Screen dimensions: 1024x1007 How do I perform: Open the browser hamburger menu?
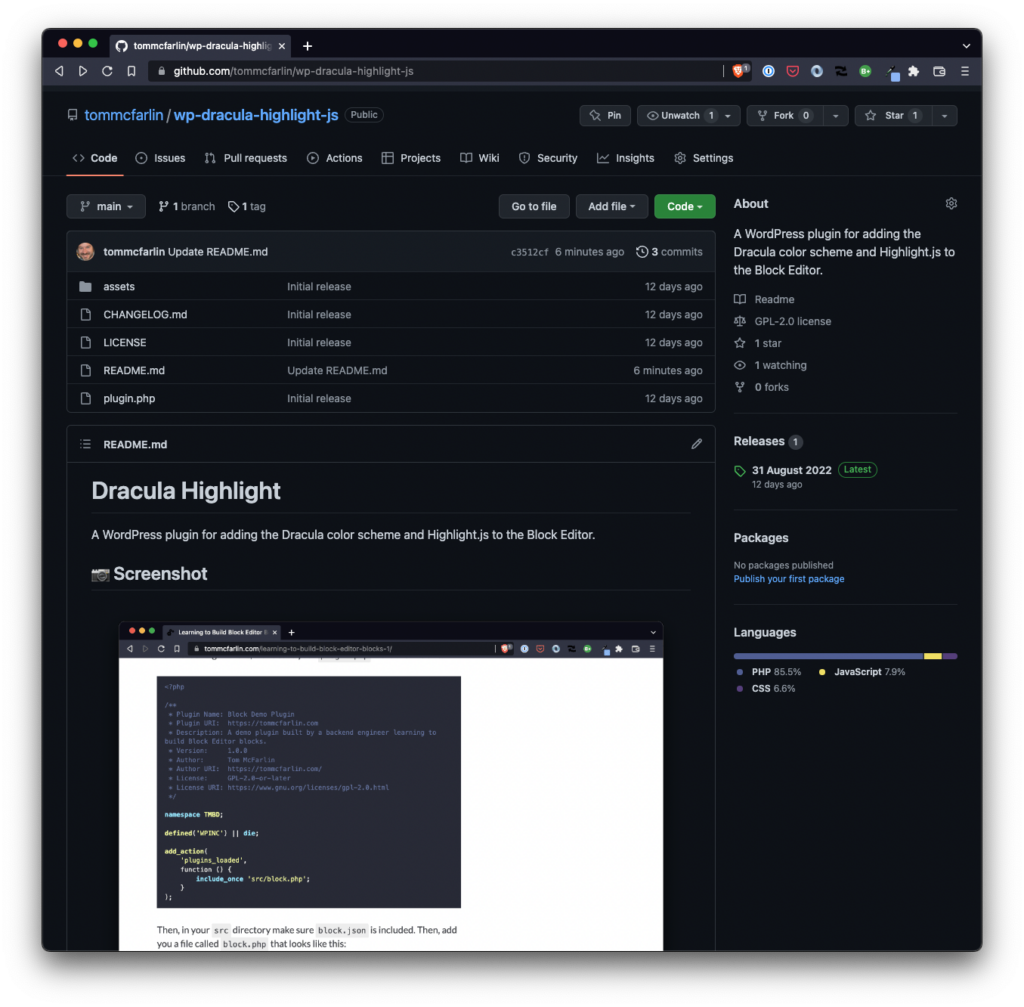(x=965, y=71)
